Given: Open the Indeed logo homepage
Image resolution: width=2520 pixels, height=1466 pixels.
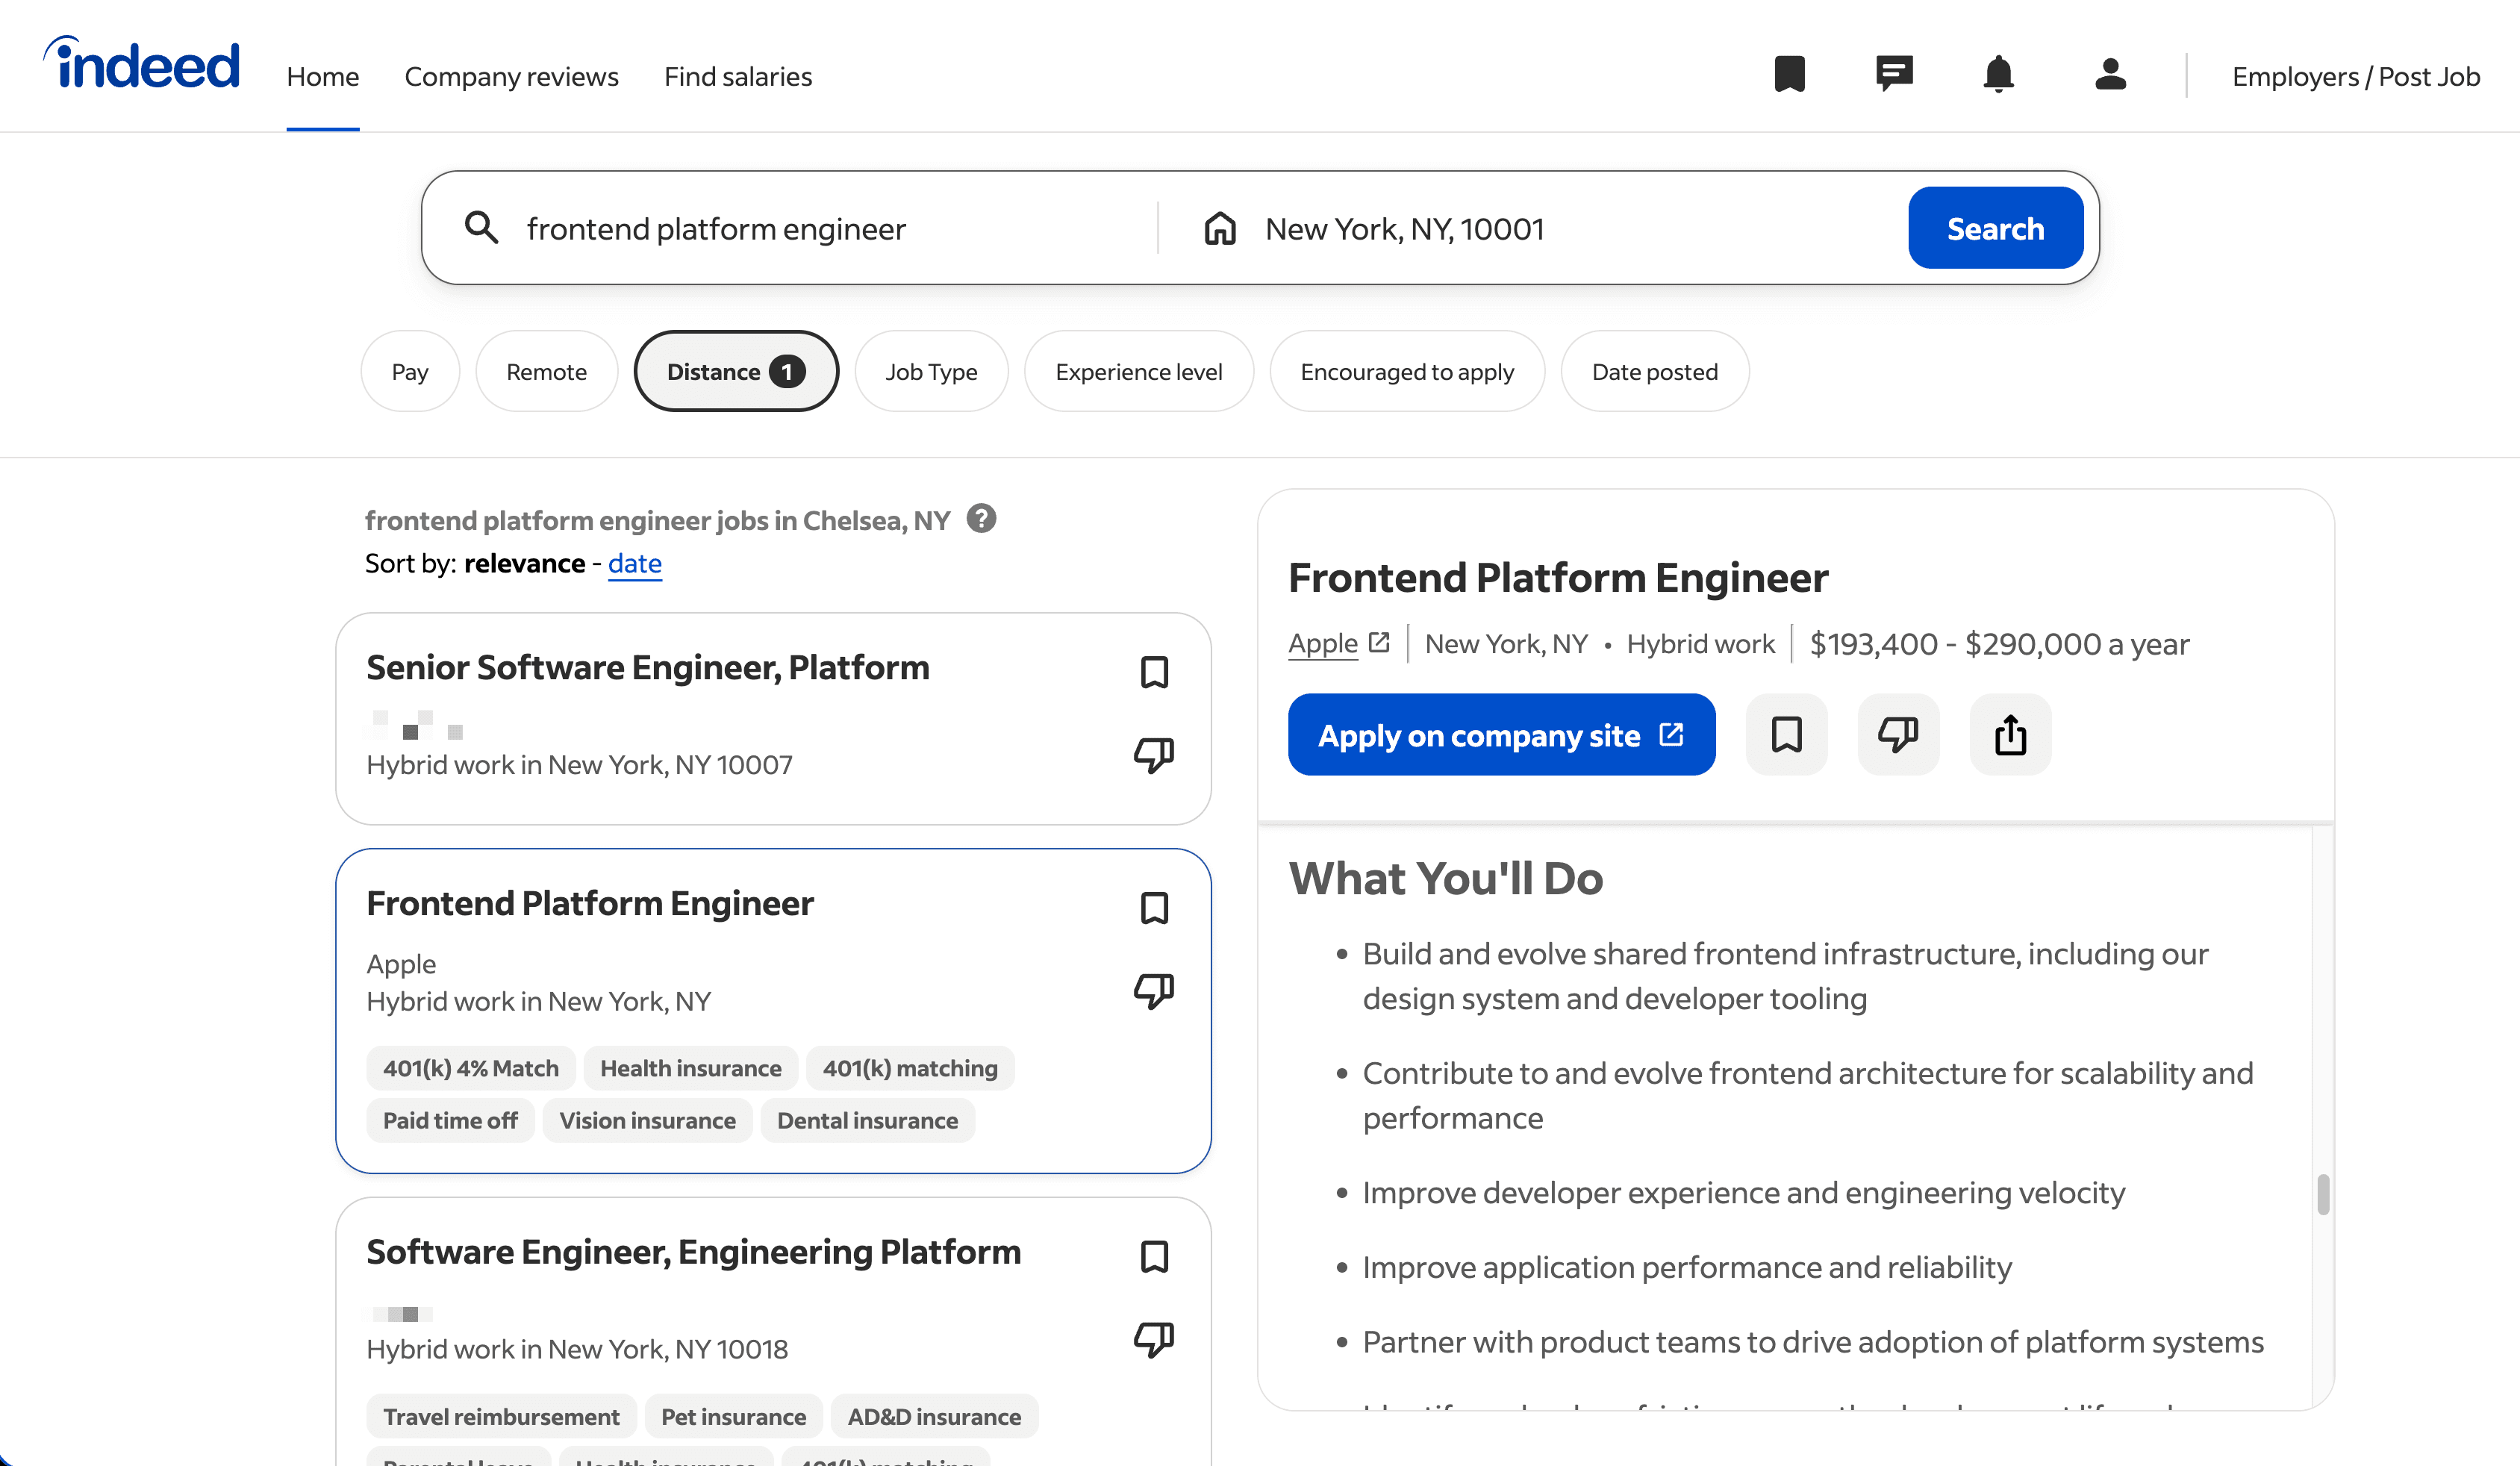Looking at the screenshot, I should click(x=141, y=63).
